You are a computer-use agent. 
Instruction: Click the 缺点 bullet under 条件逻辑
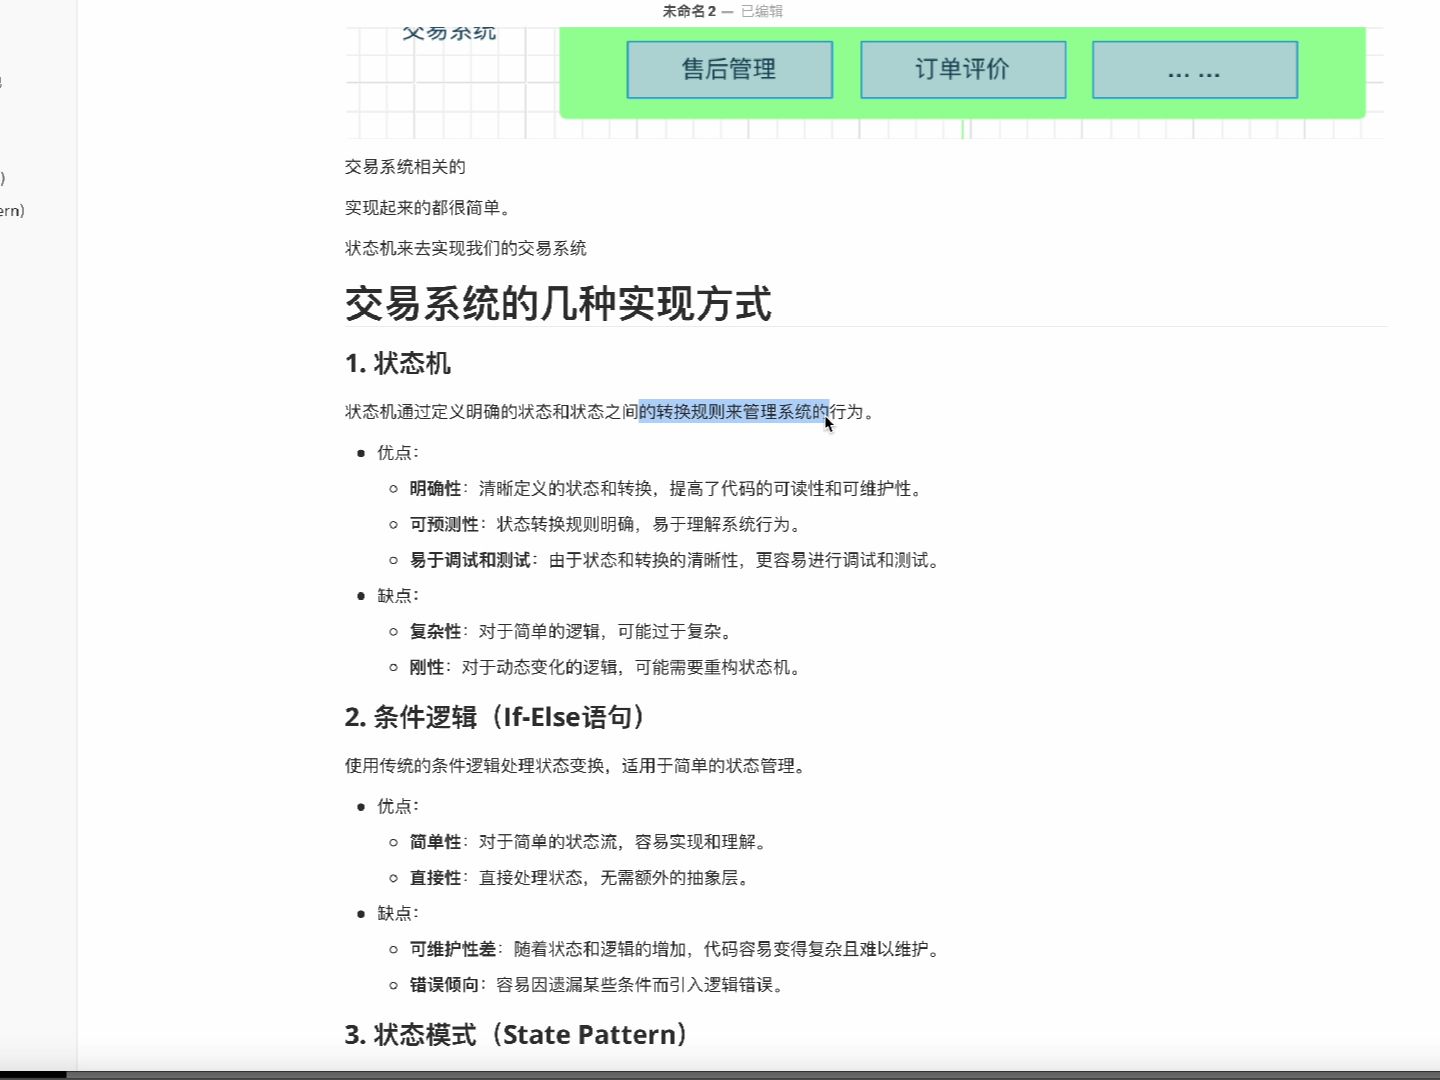coord(397,913)
